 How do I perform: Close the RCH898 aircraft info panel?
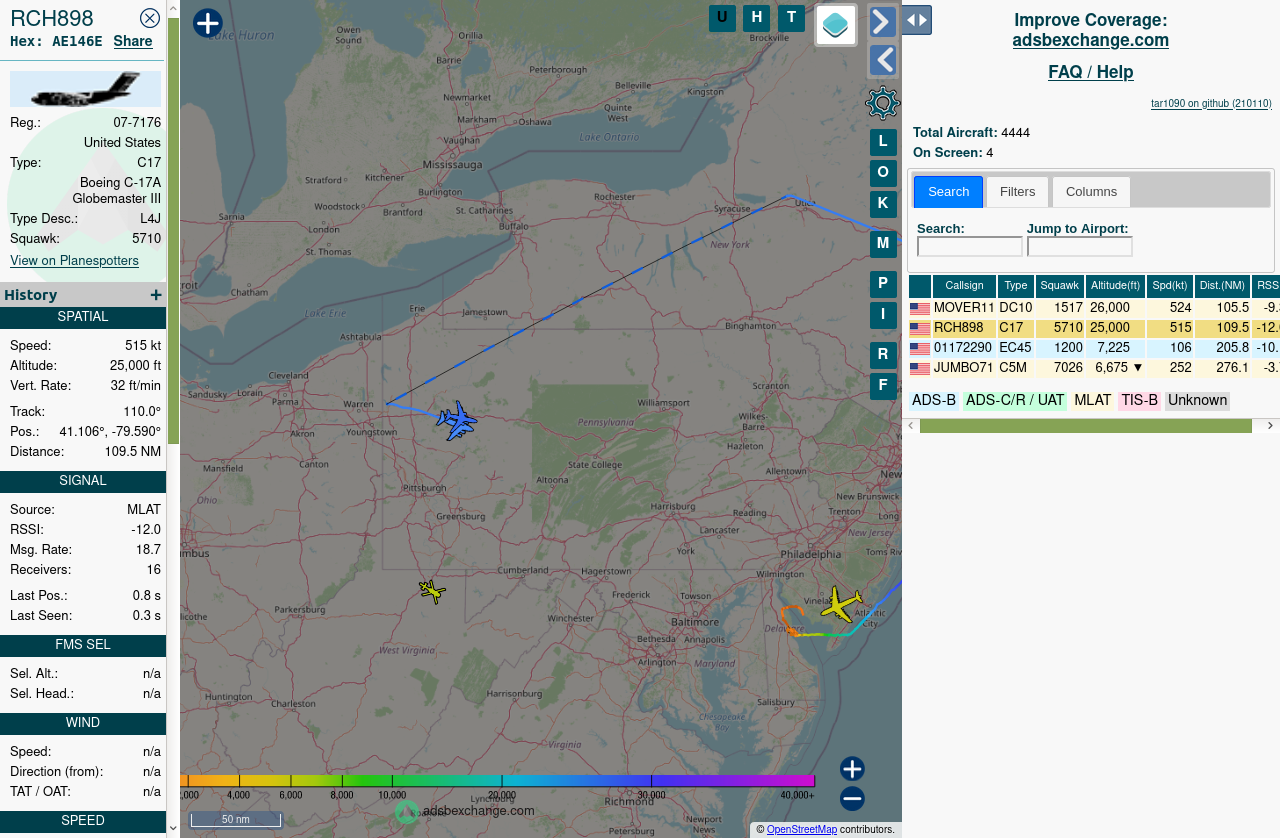[x=150, y=18]
